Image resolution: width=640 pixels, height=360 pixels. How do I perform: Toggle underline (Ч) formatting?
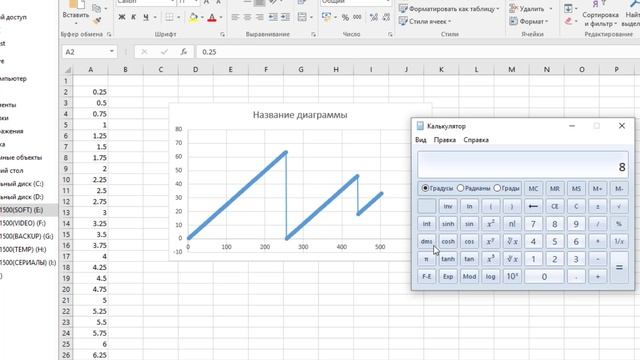click(146, 17)
